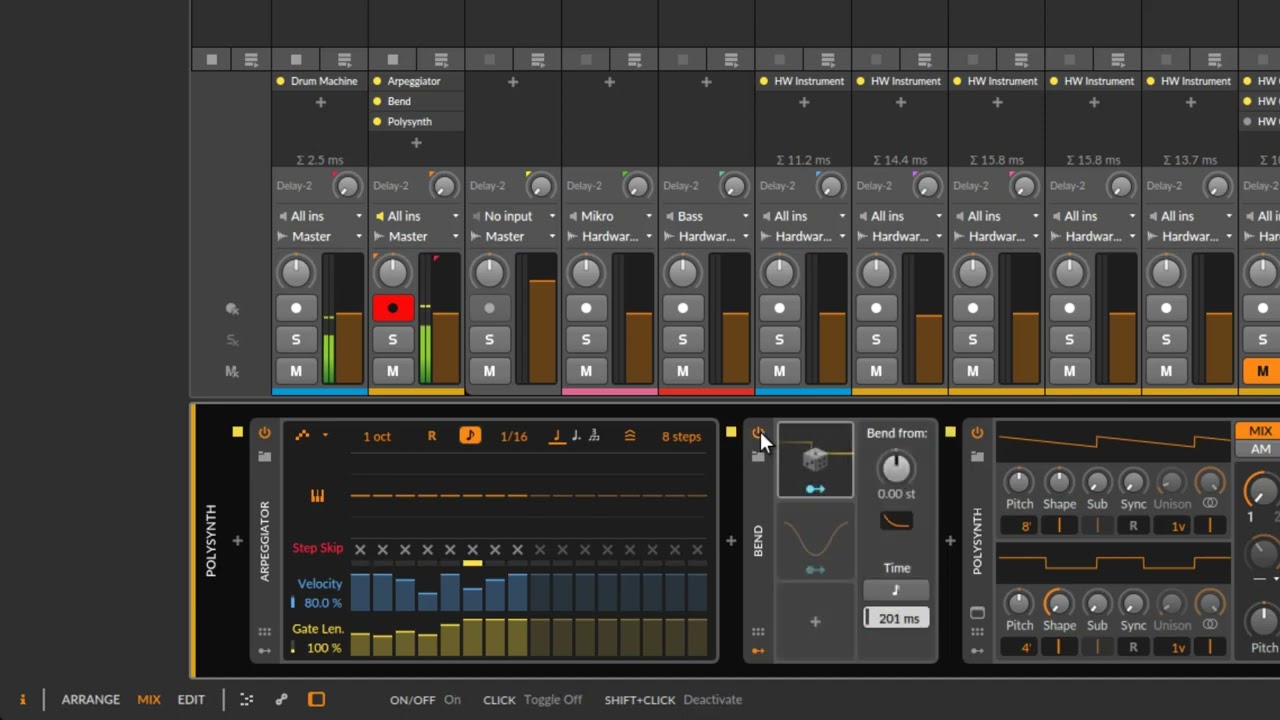Open the link chain panel icon in footer
Image resolution: width=1280 pixels, height=720 pixels.
(x=282, y=699)
